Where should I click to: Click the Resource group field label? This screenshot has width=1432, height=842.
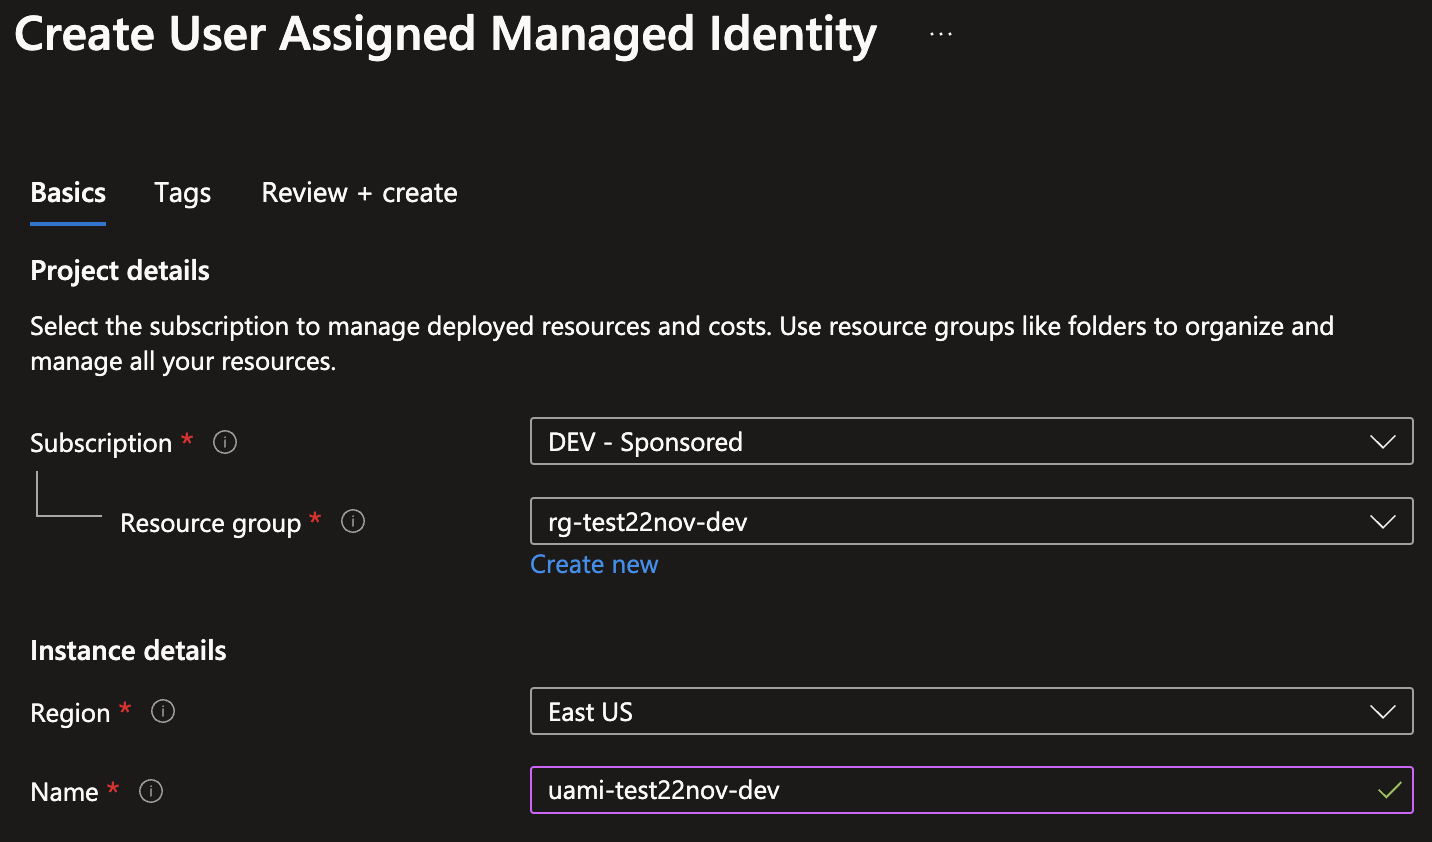210,523
